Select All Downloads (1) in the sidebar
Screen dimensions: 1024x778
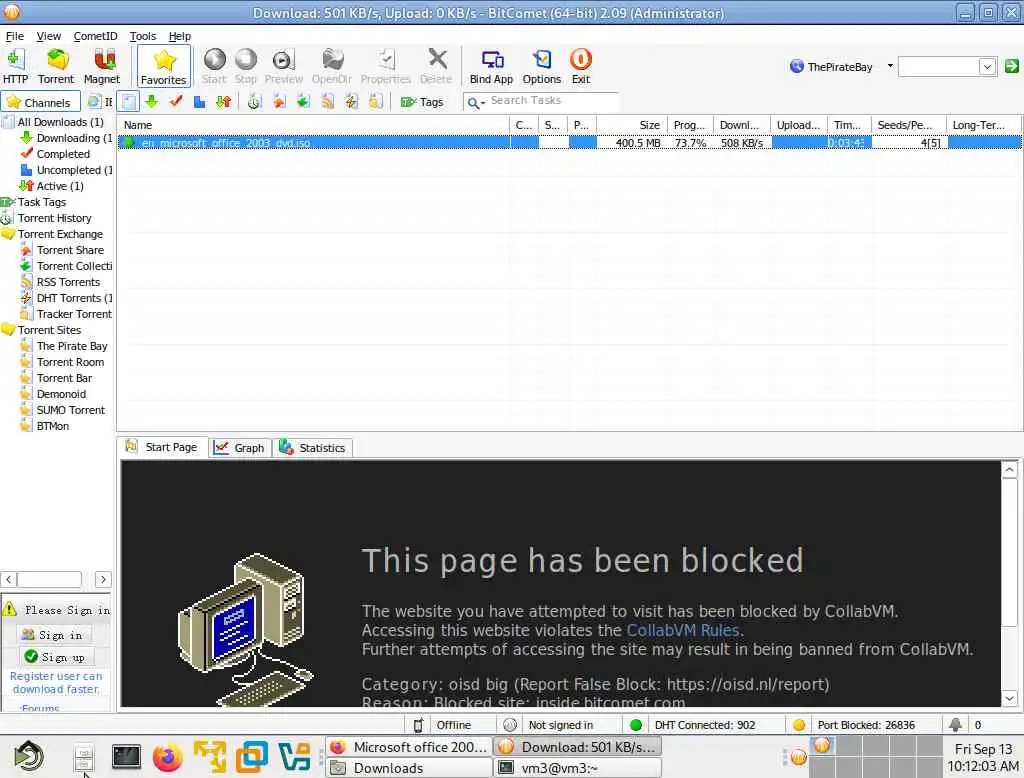click(61, 122)
